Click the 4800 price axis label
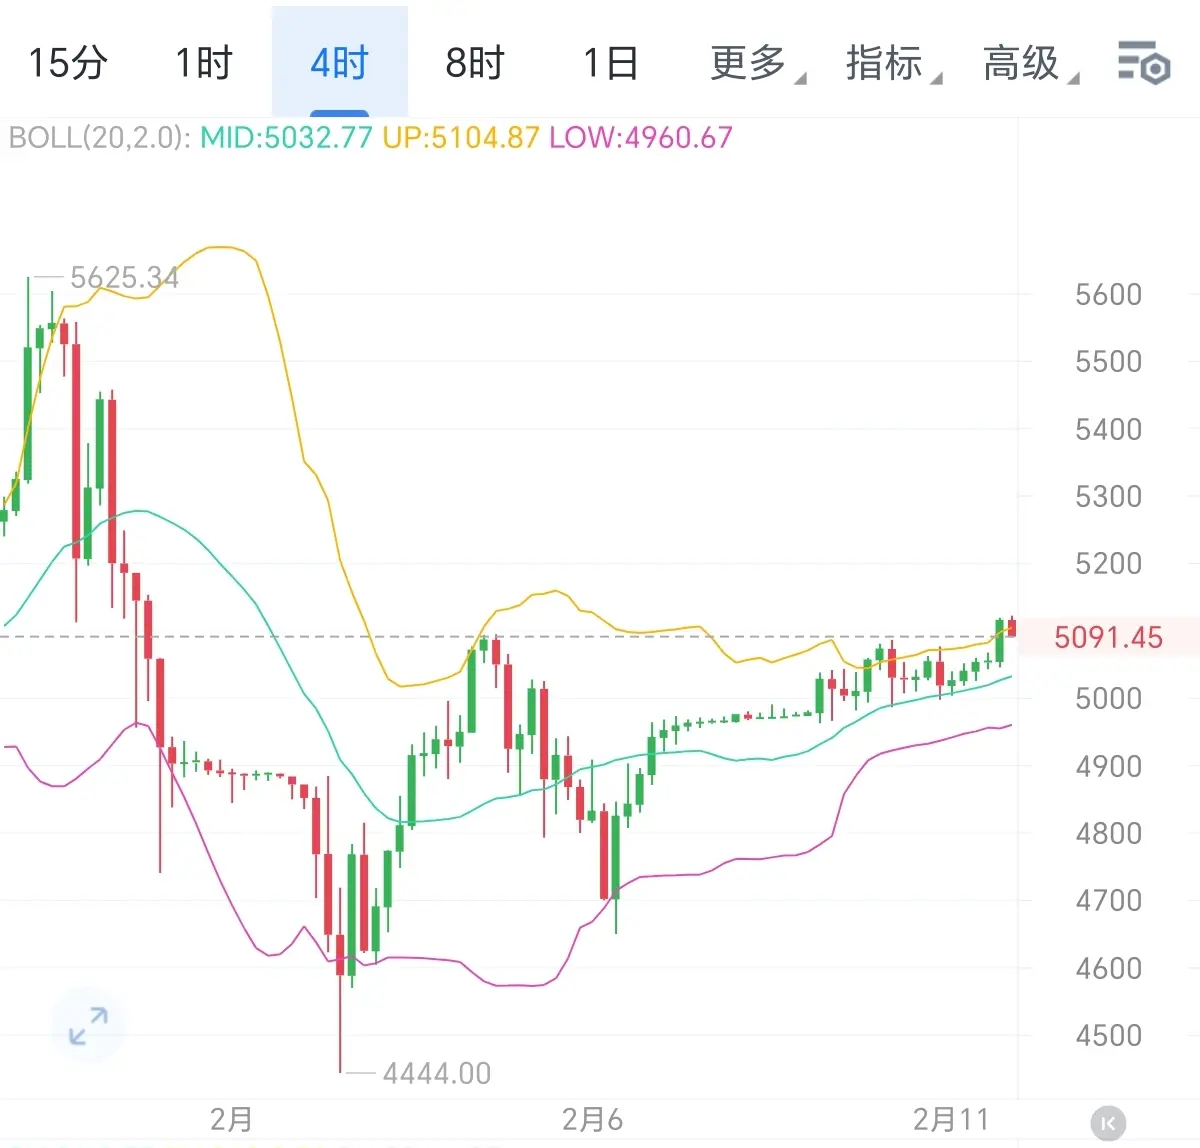The image size is (1200, 1148). pos(1108,833)
